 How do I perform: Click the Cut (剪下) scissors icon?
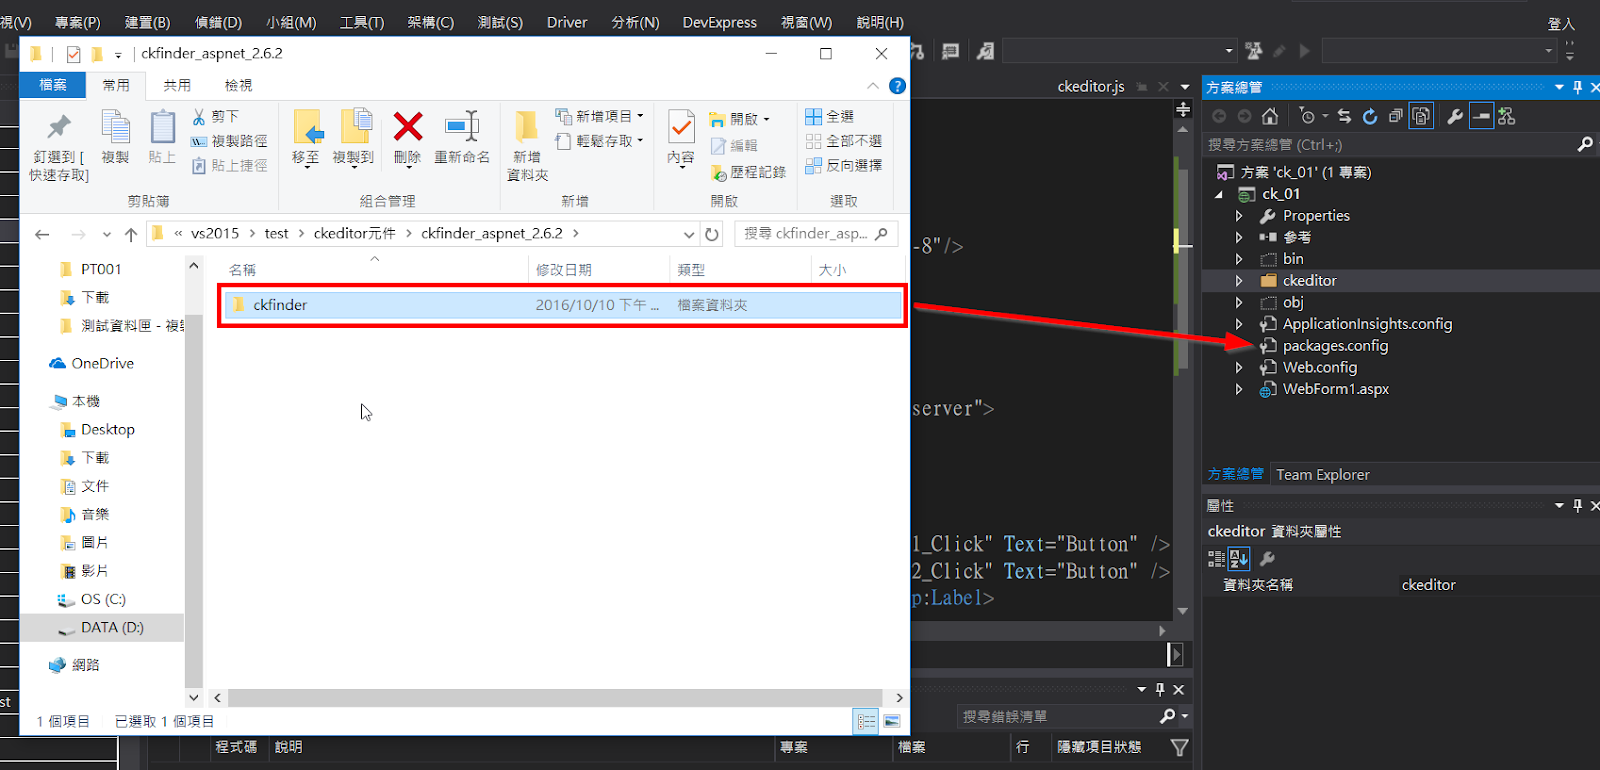click(x=199, y=117)
